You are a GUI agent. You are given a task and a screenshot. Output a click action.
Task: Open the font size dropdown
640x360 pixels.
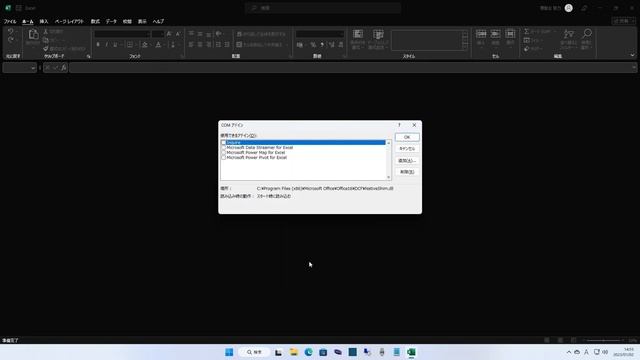coord(162,34)
